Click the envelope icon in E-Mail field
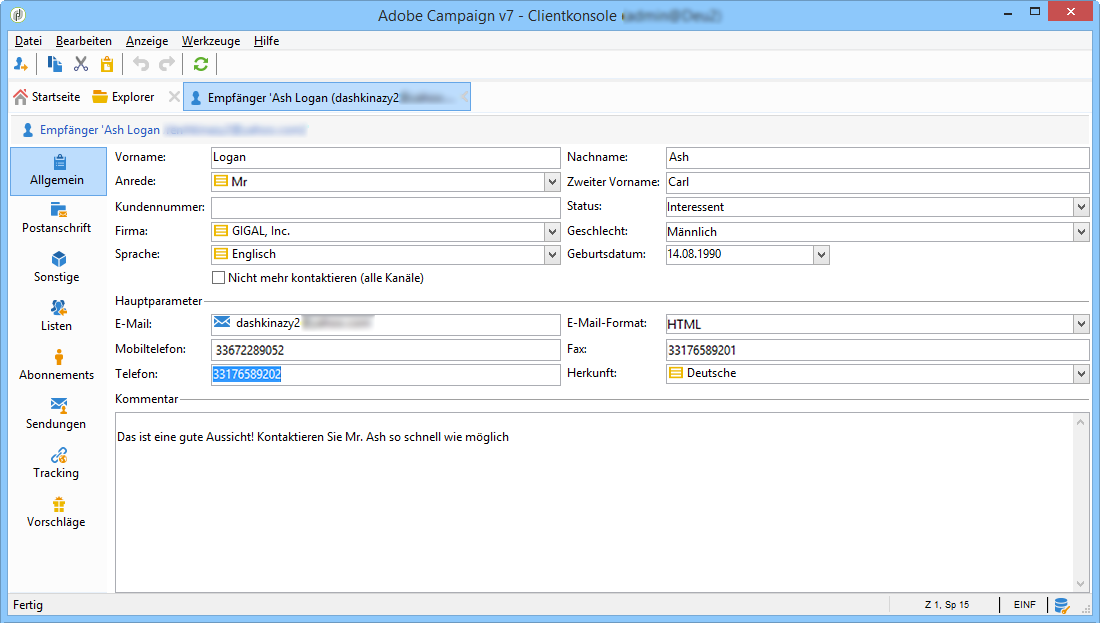The height and width of the screenshot is (623, 1100). [x=222, y=322]
